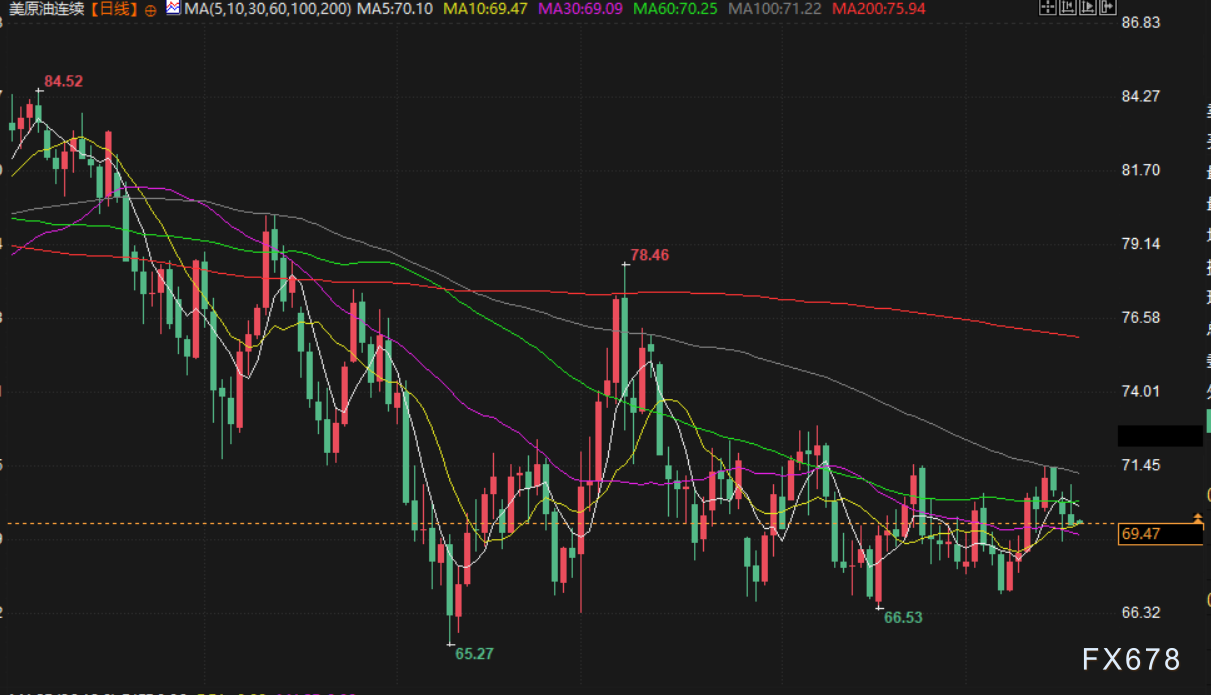Image resolution: width=1211 pixels, height=695 pixels.
Task: Click the 84.52 high price marker
Action: tap(63, 81)
